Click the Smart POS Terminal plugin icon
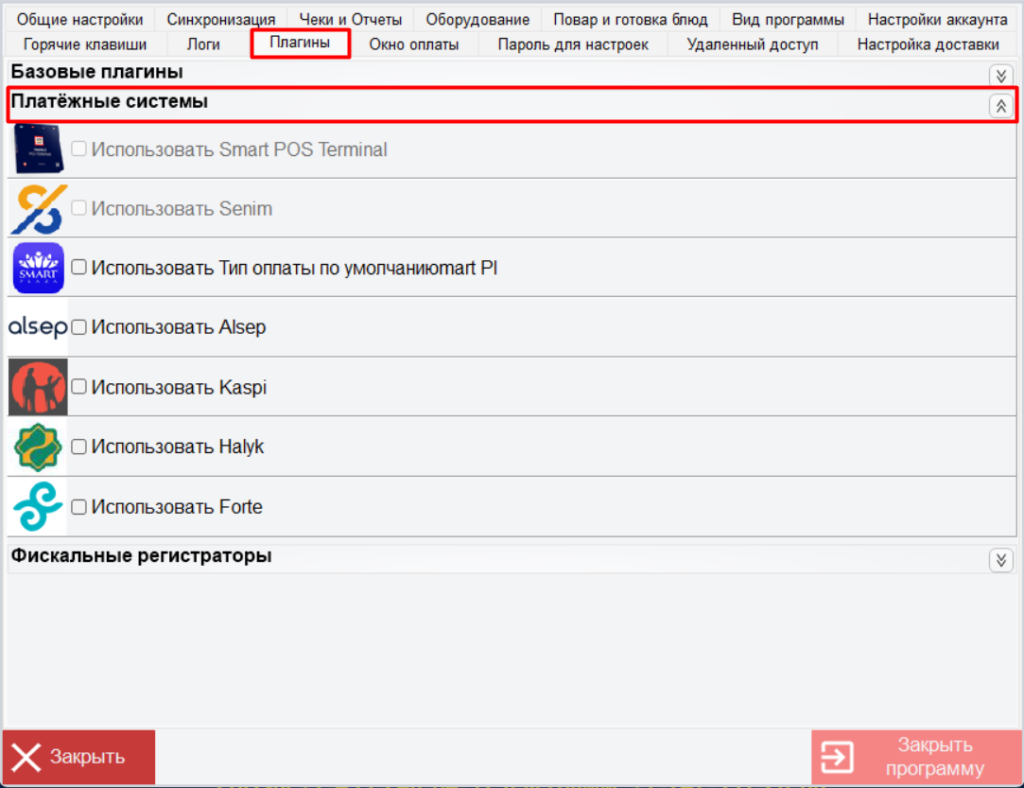Viewport: 1024px width, 788px height. click(38, 149)
